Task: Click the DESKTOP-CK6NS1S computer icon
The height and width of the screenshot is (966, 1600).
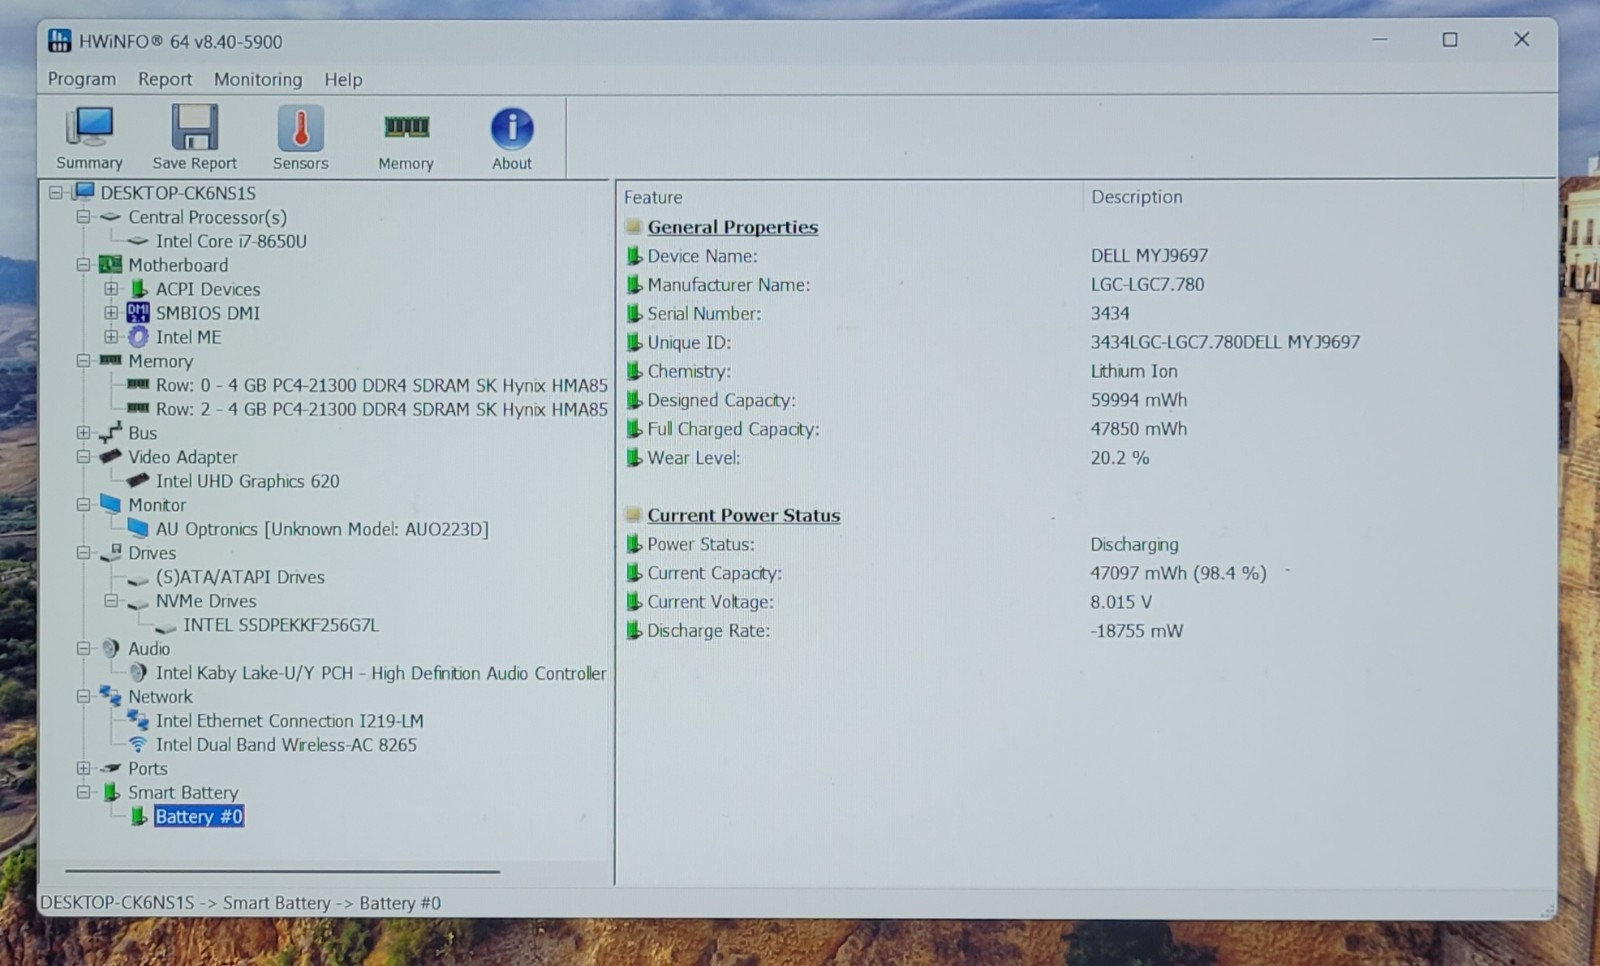Action: (x=84, y=192)
